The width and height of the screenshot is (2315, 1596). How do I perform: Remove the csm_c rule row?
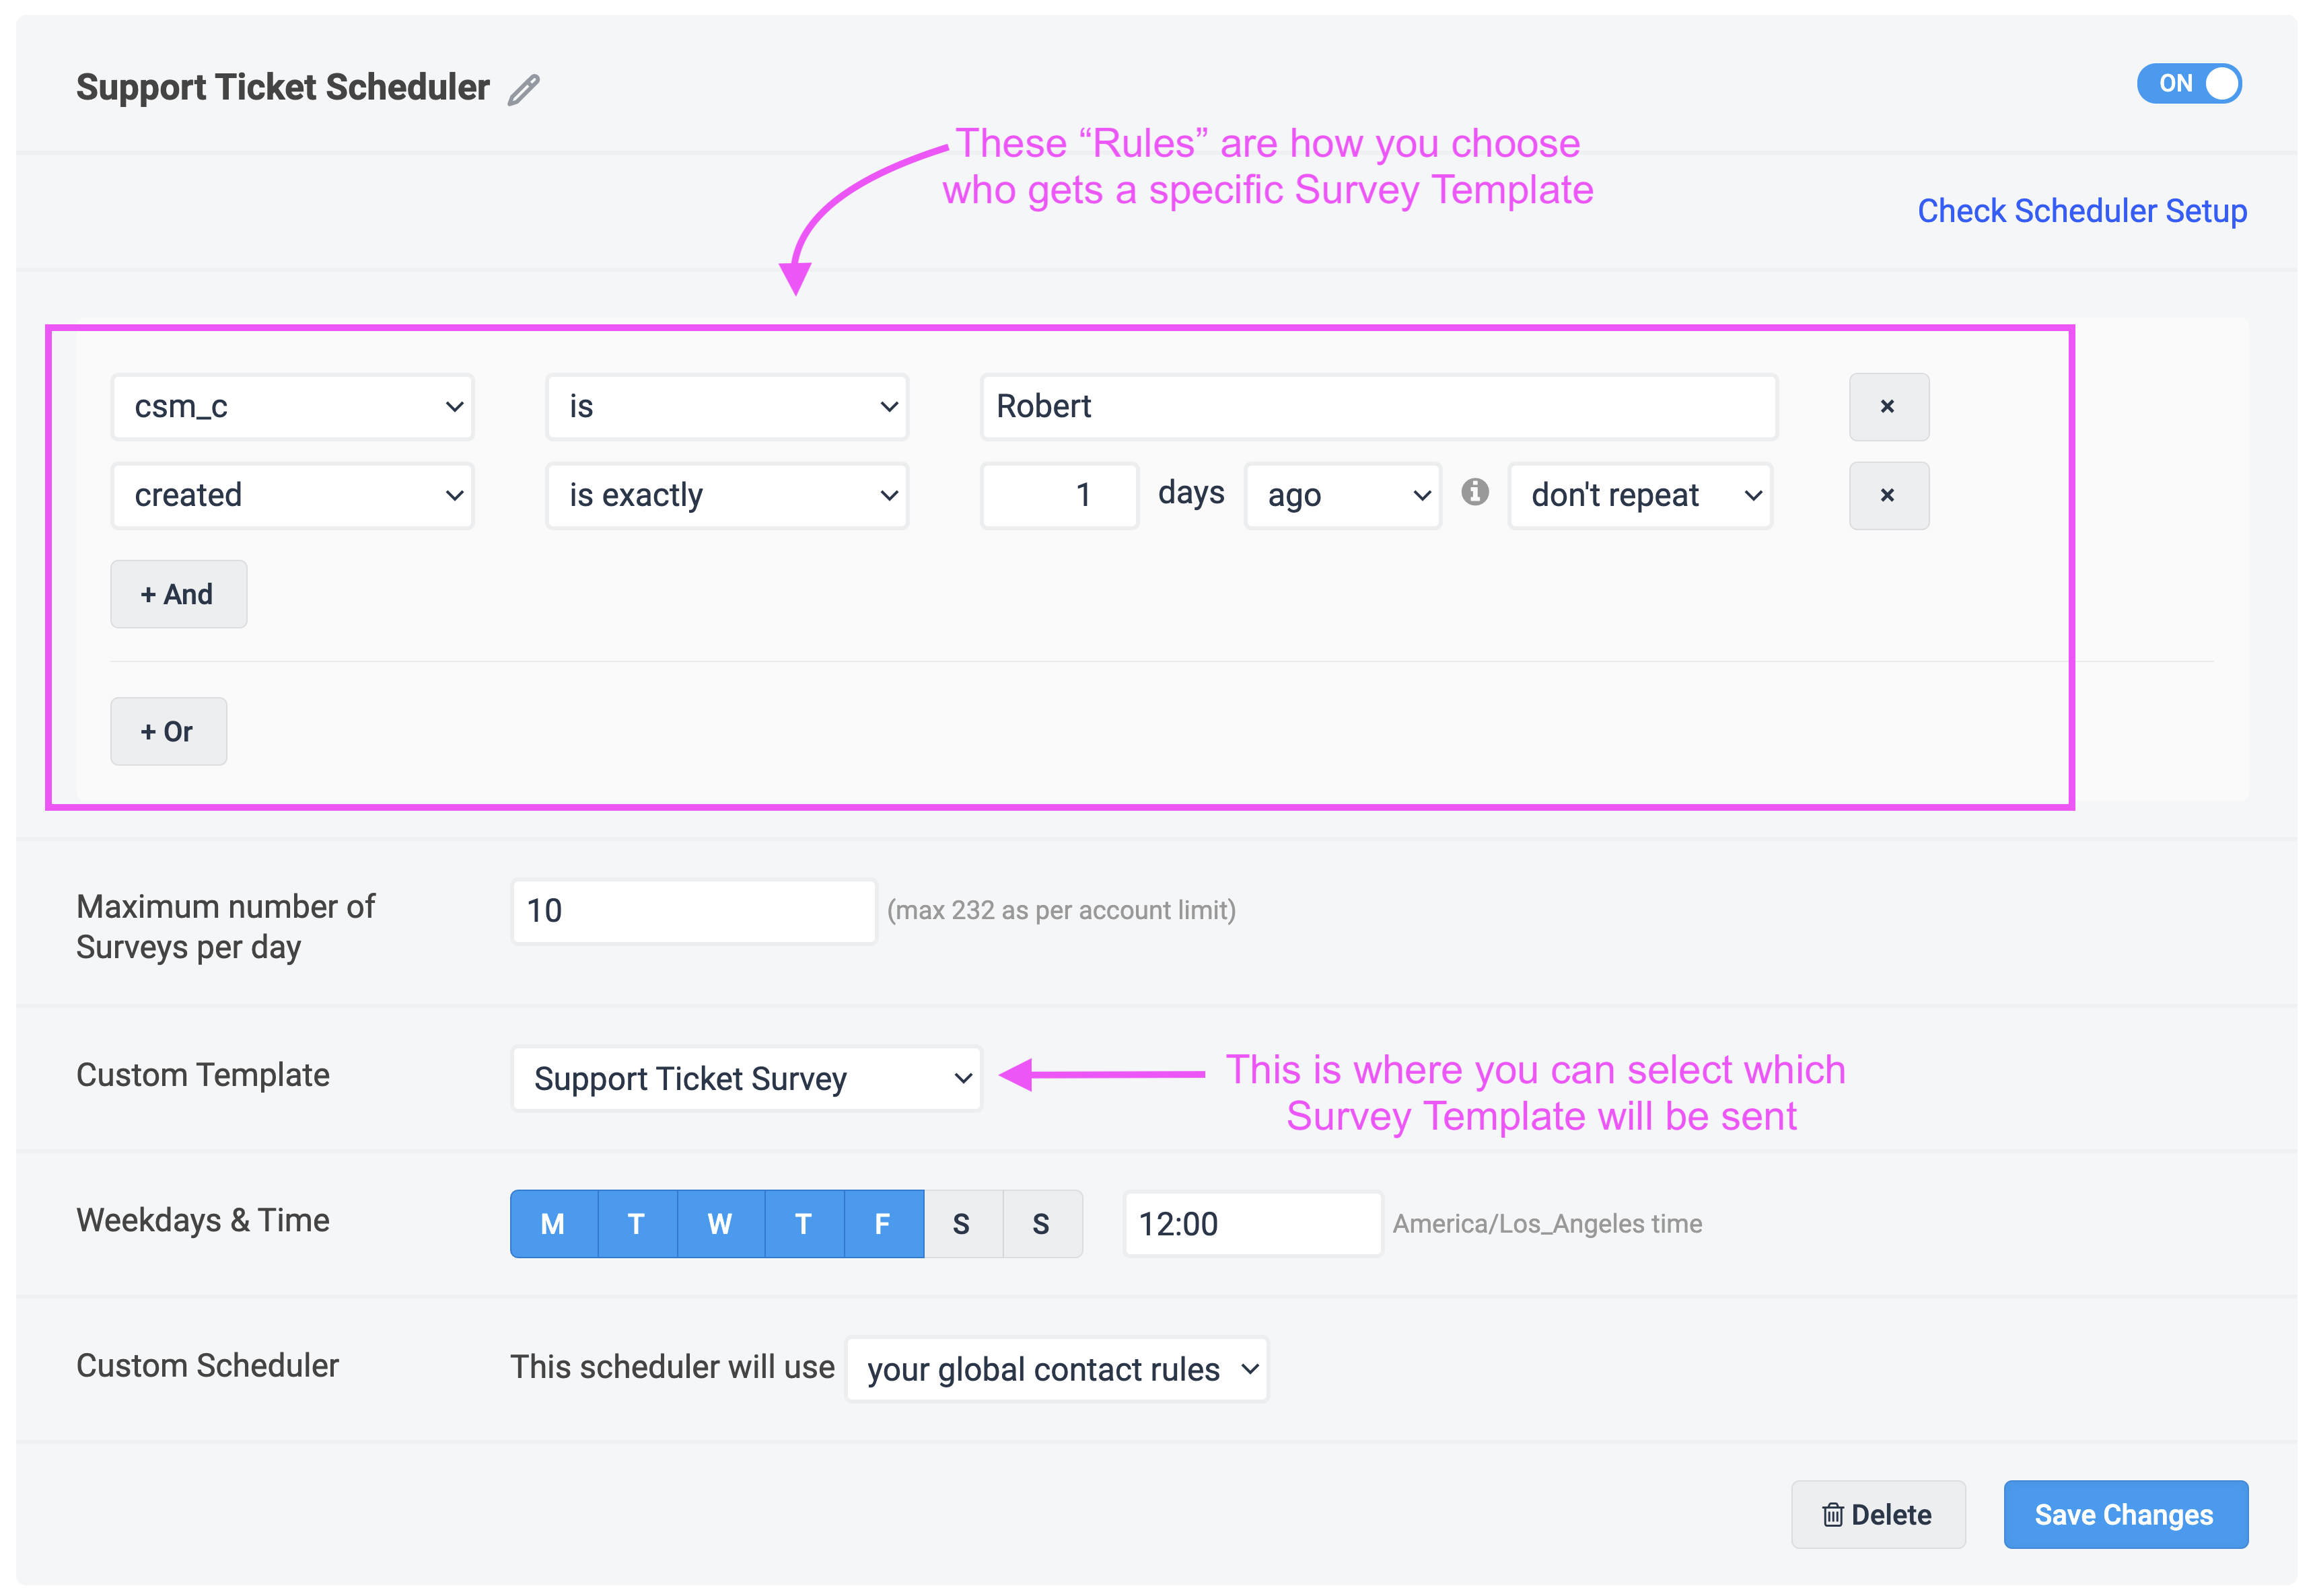coord(1887,407)
